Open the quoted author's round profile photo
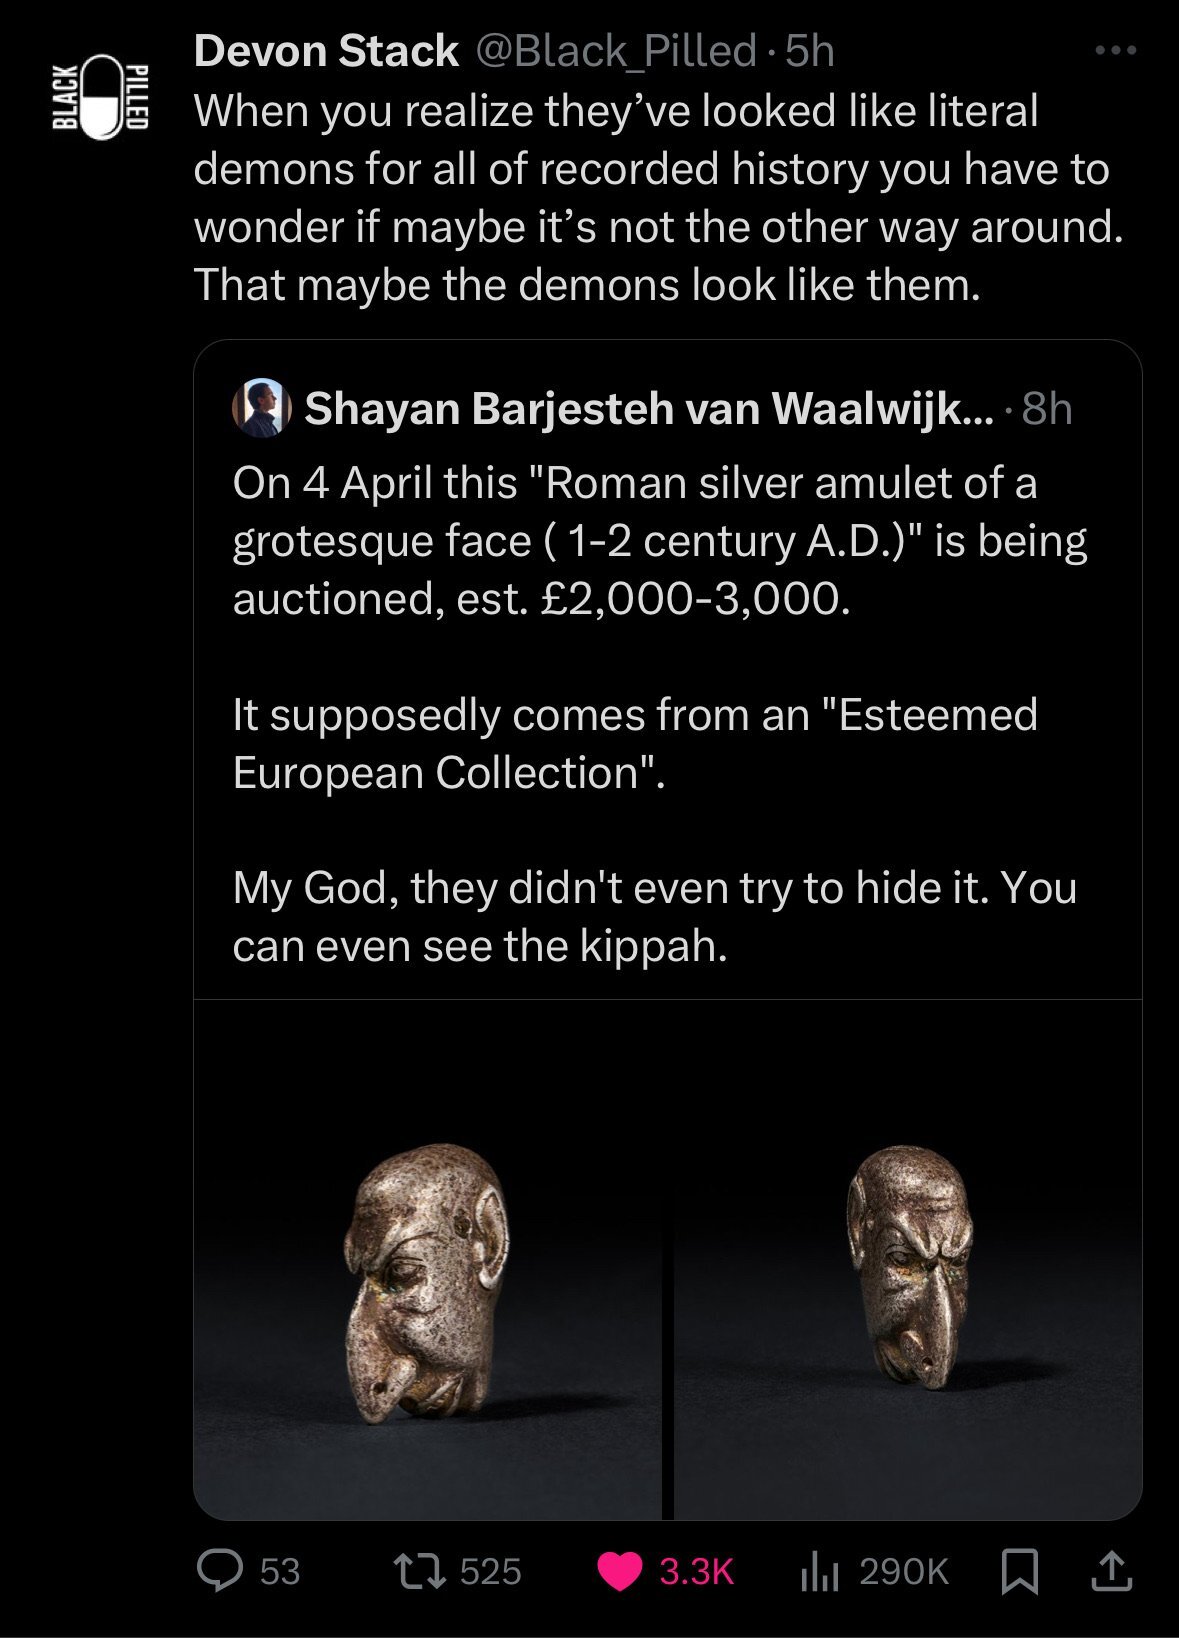 (x=261, y=408)
